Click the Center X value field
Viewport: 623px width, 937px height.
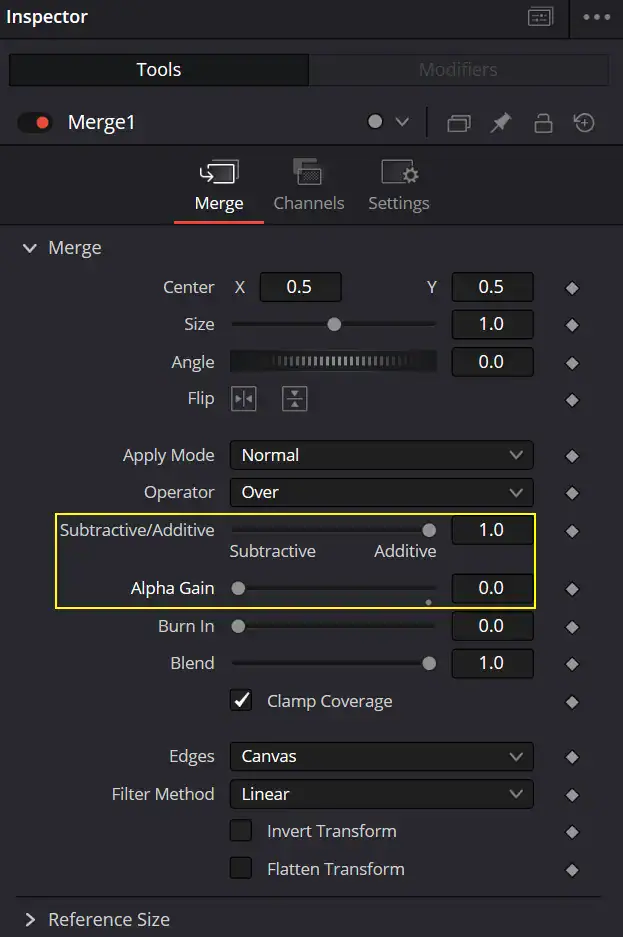pos(300,287)
